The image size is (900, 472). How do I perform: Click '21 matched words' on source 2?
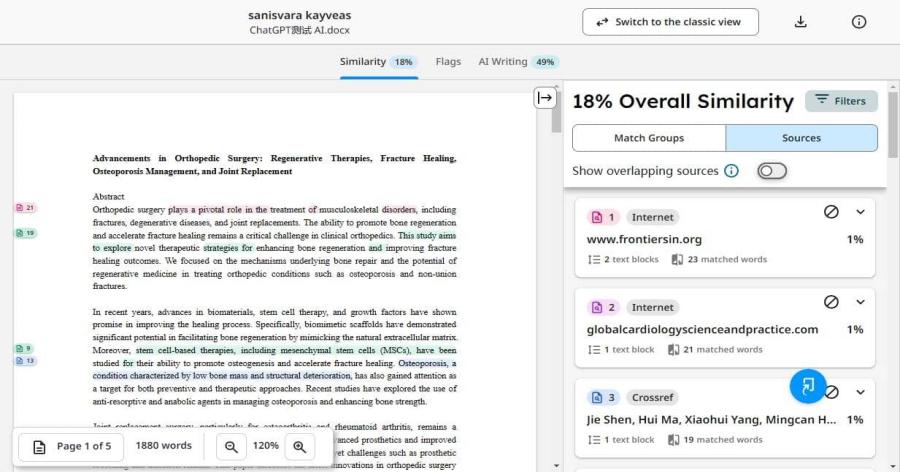(723, 350)
